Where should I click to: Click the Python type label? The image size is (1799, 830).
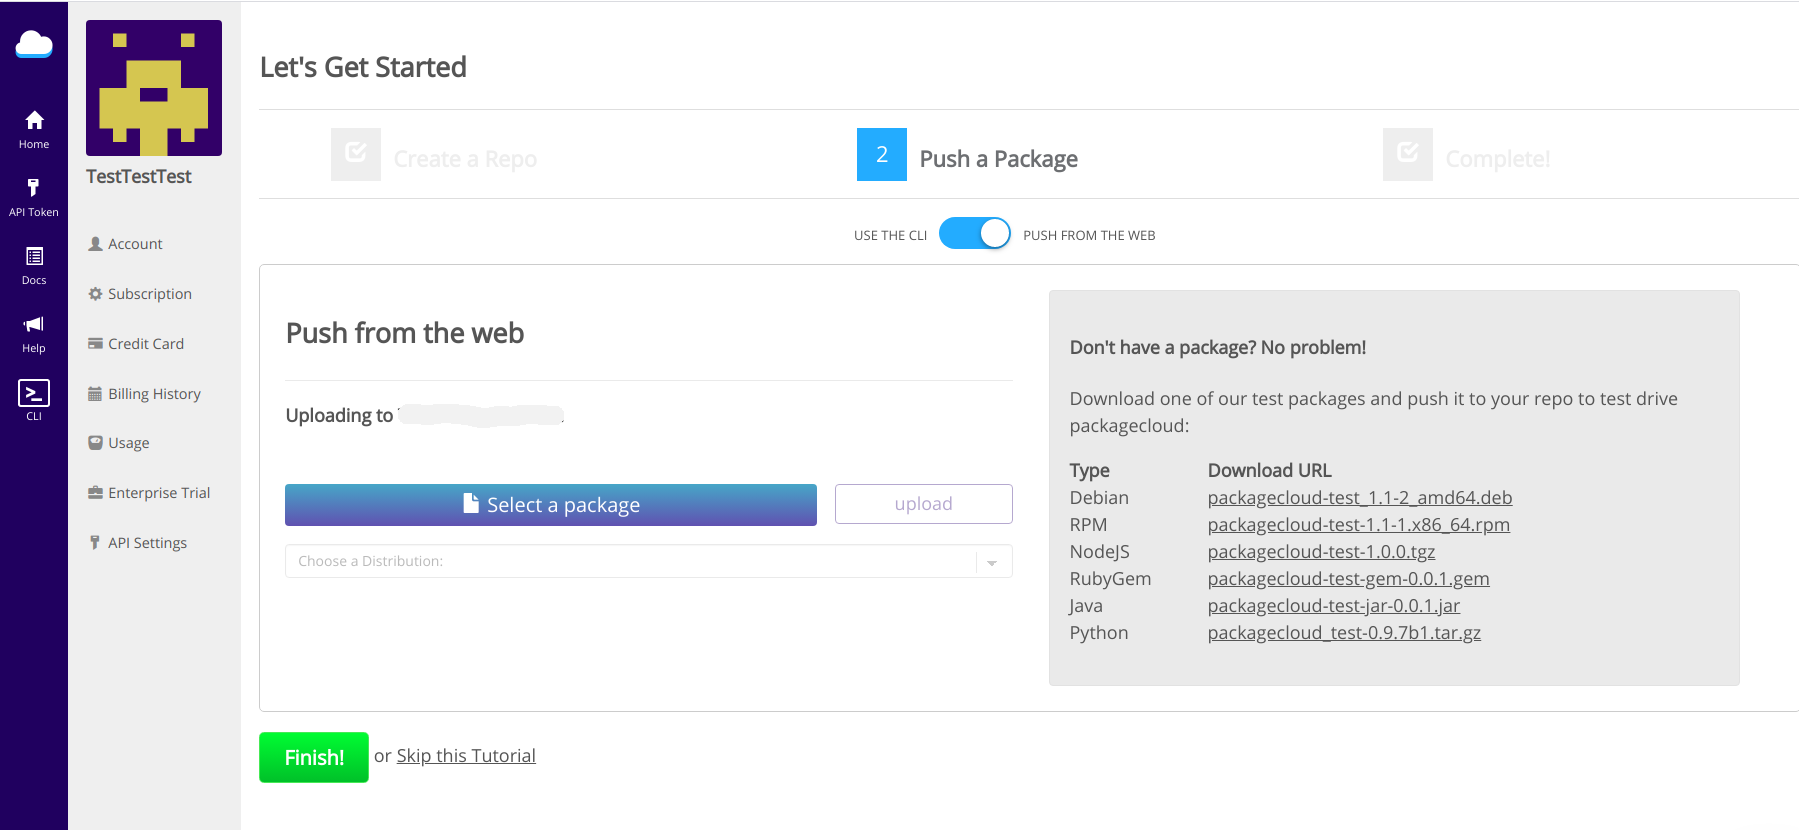coord(1099,633)
